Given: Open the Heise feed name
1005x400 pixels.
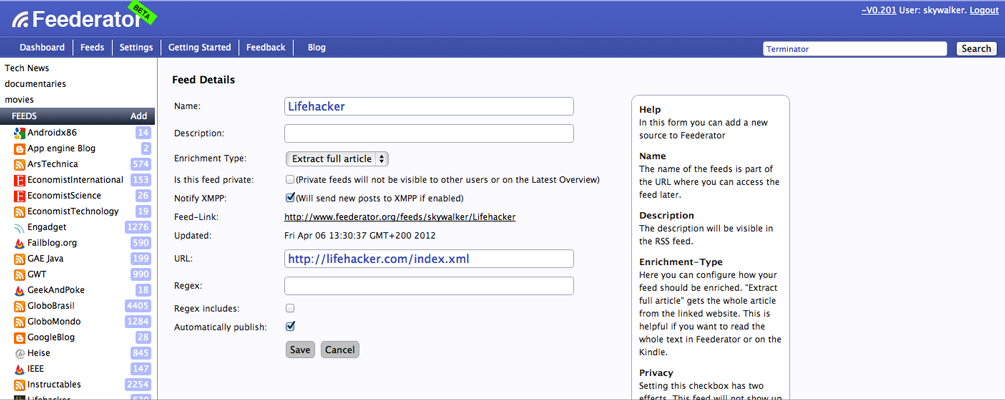Looking at the screenshot, I should pos(38,353).
